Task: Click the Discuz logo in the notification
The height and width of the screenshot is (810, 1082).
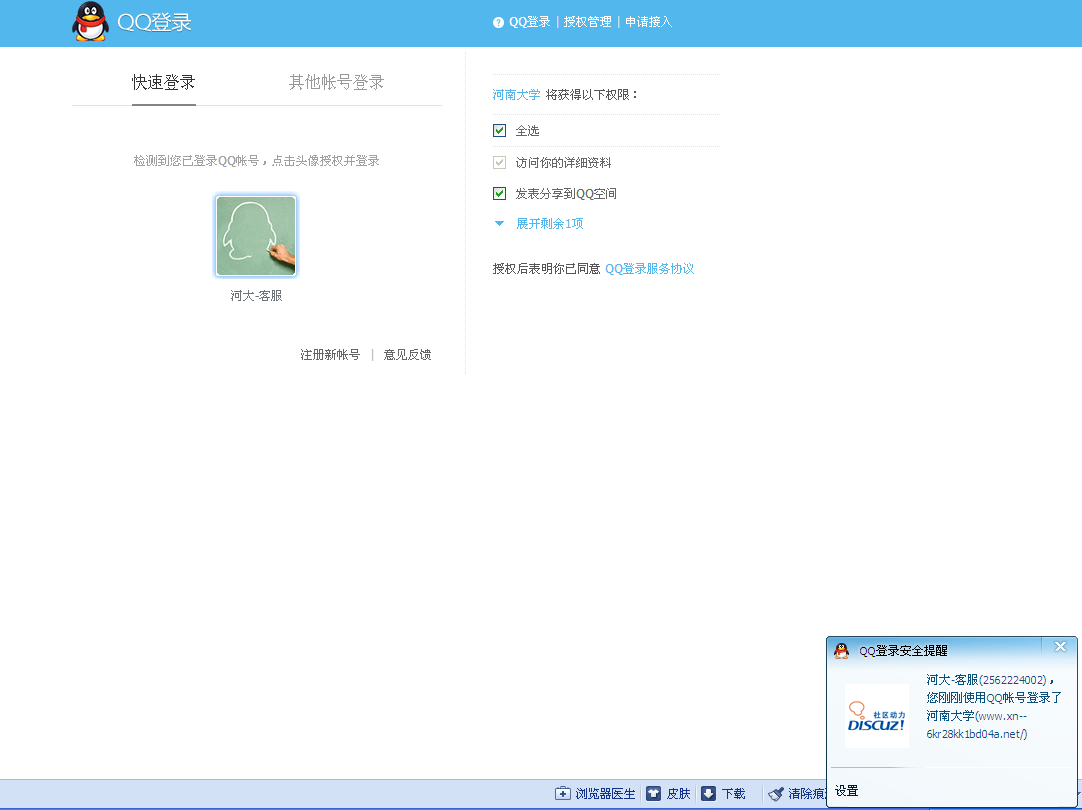Action: pyautogui.click(x=876, y=716)
